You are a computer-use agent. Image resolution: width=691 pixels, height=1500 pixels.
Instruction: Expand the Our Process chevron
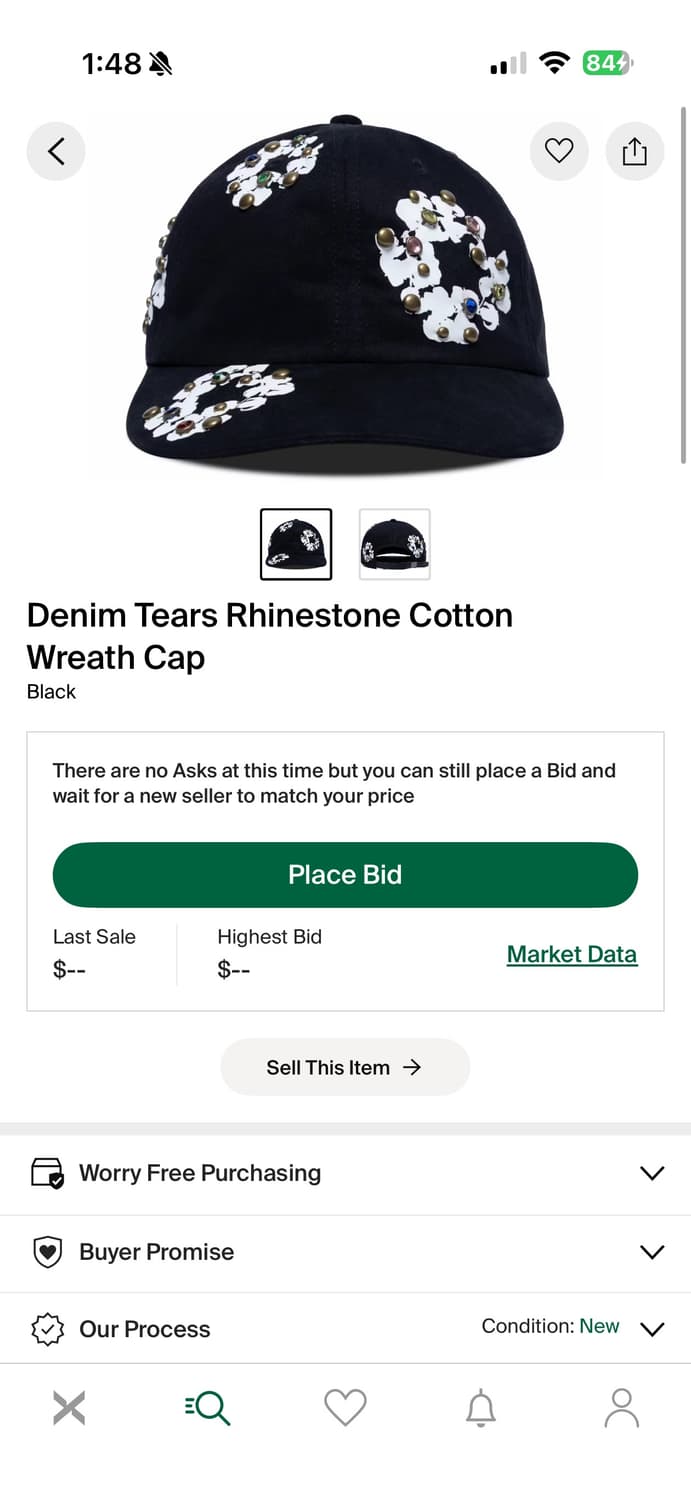pos(652,1329)
